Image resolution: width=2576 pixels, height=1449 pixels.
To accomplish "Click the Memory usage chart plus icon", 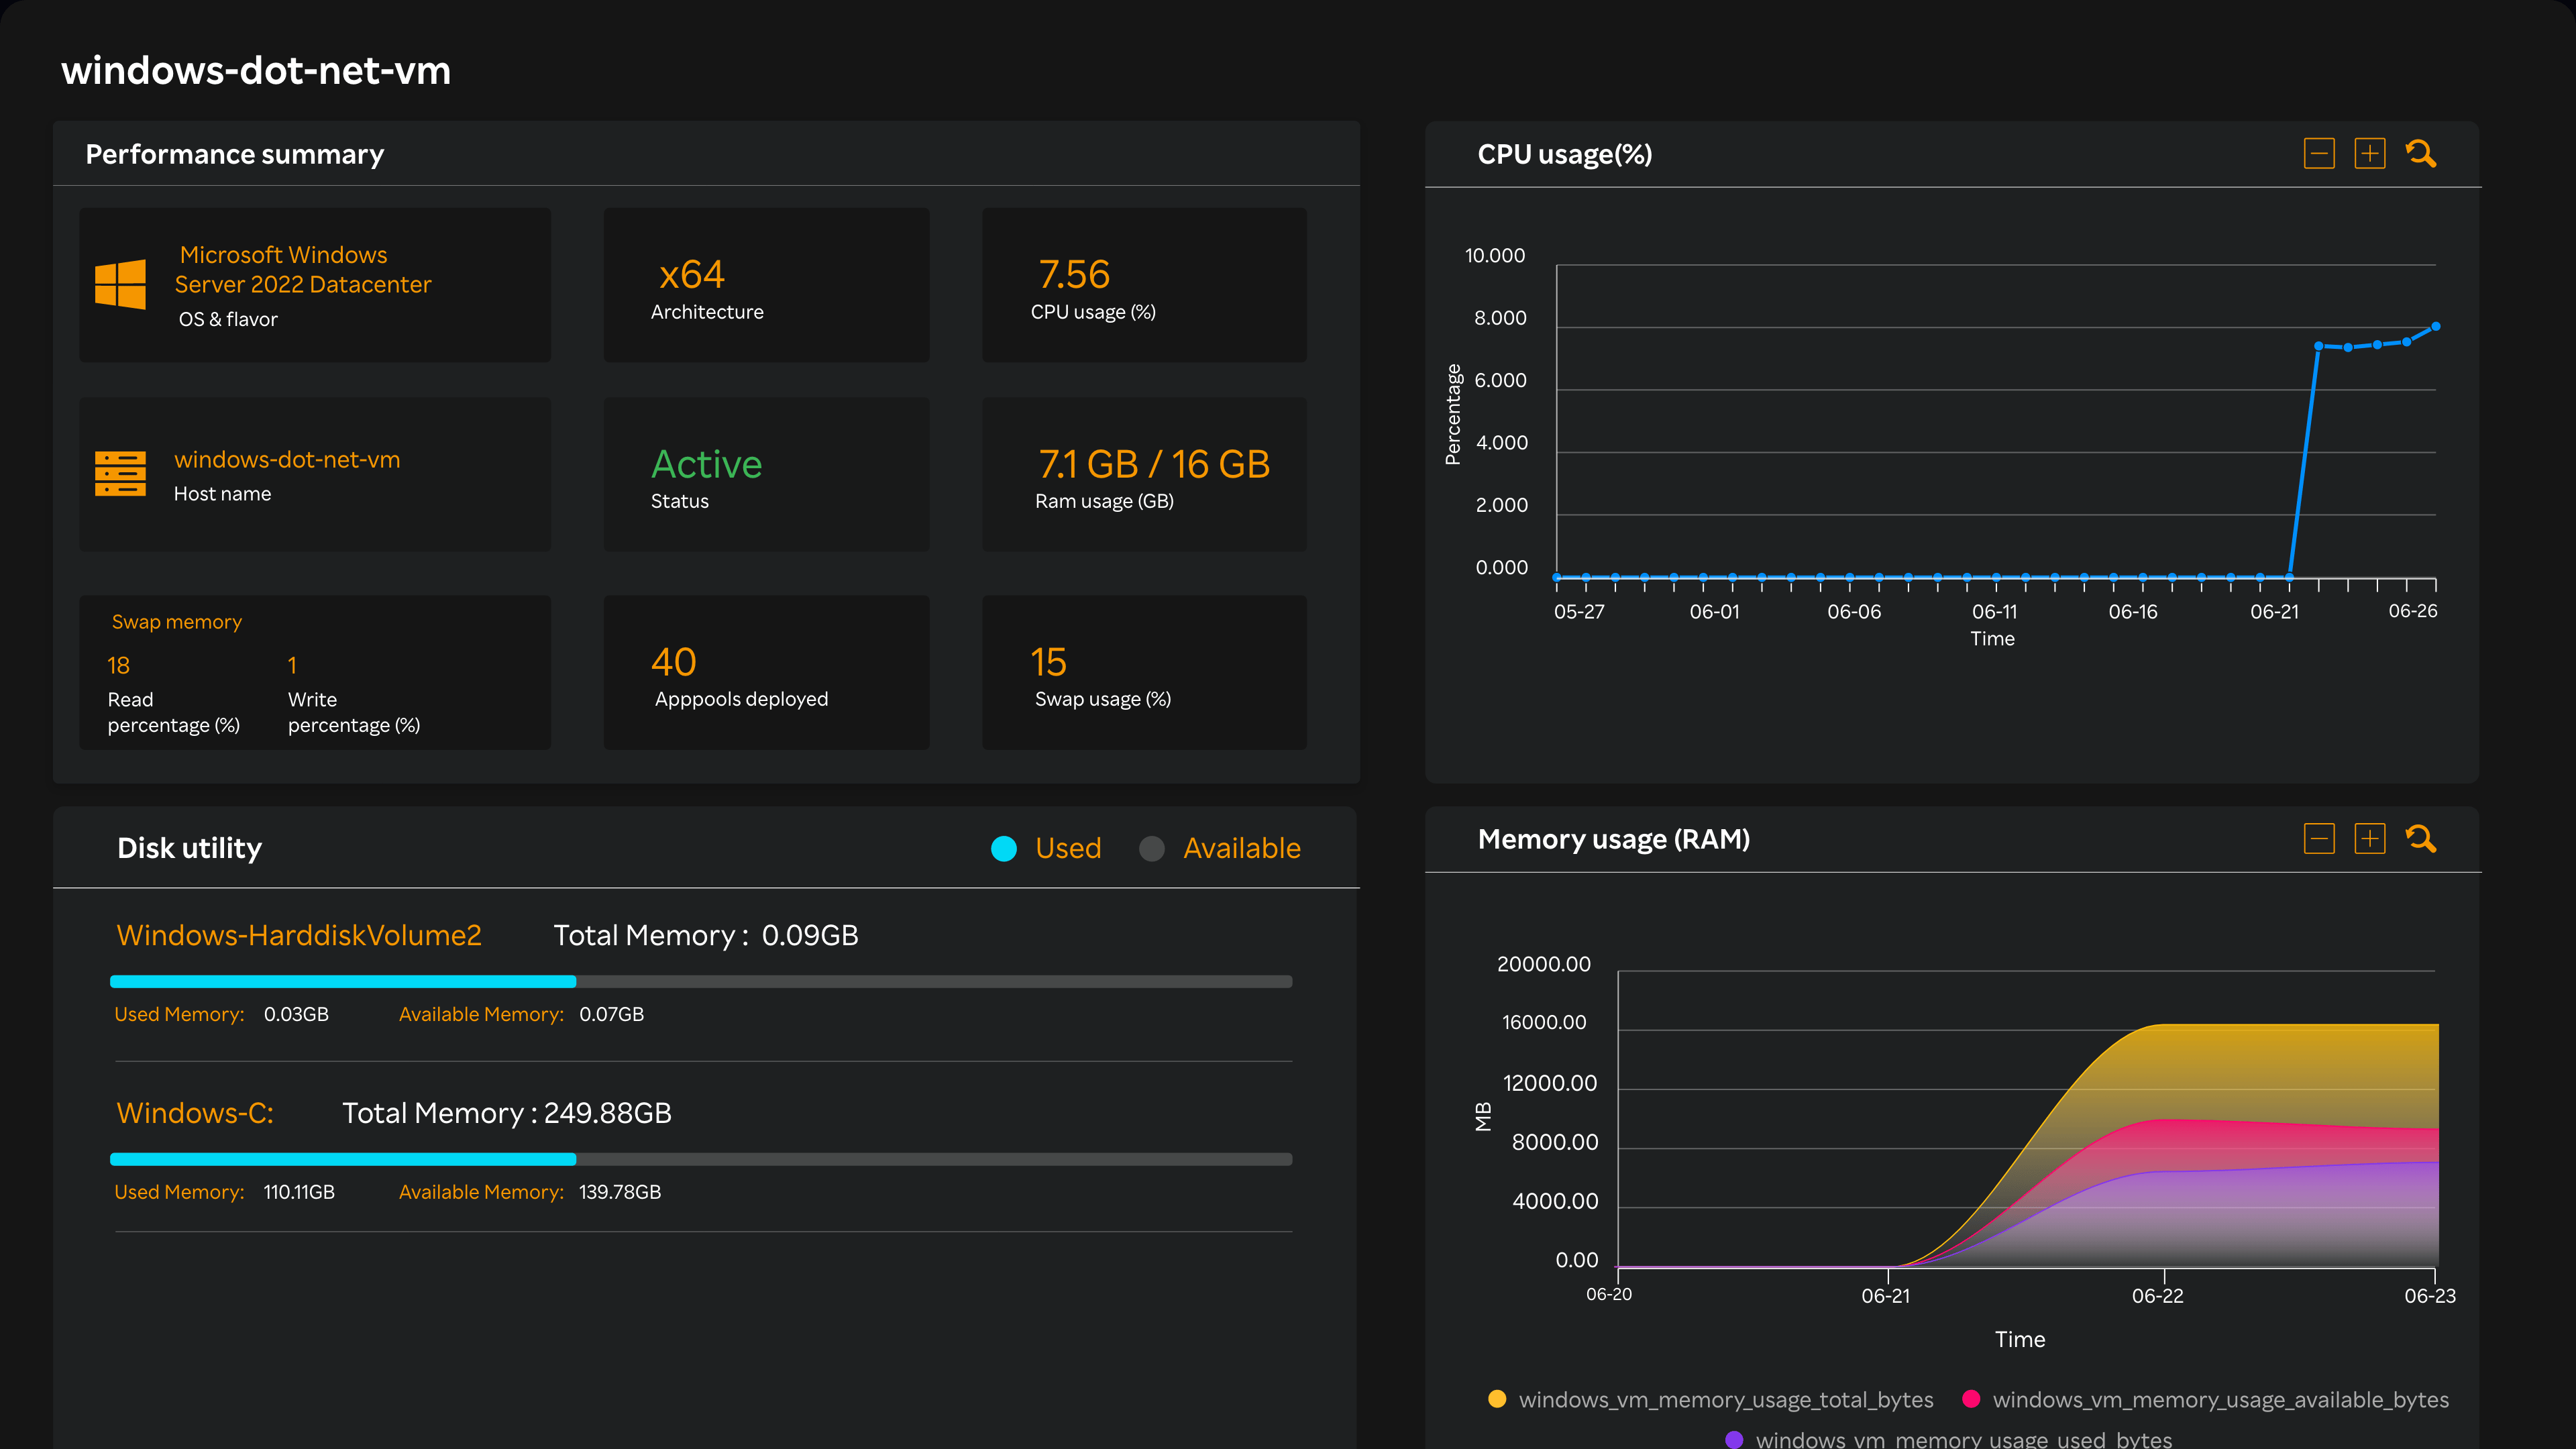I will click(x=2369, y=839).
